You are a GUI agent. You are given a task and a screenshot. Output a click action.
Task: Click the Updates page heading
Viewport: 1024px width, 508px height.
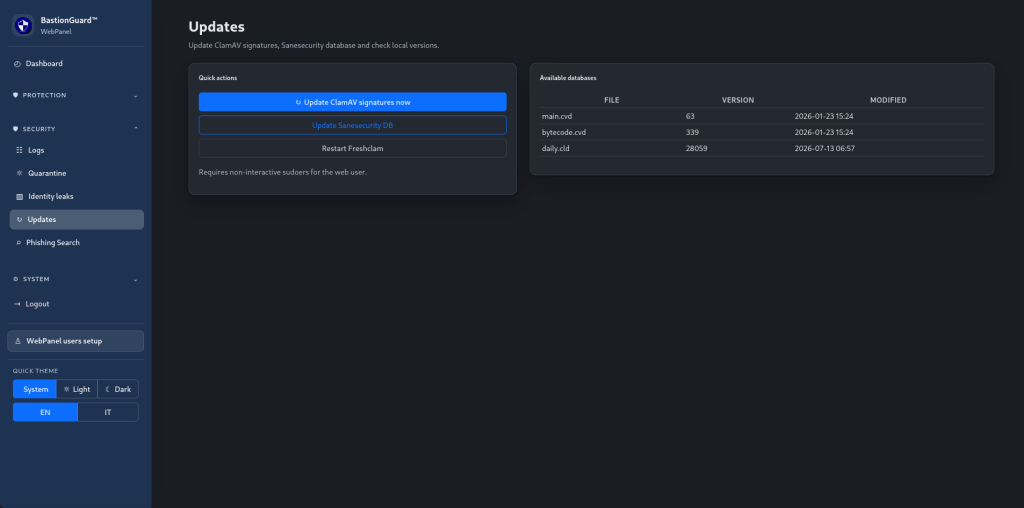(216, 27)
